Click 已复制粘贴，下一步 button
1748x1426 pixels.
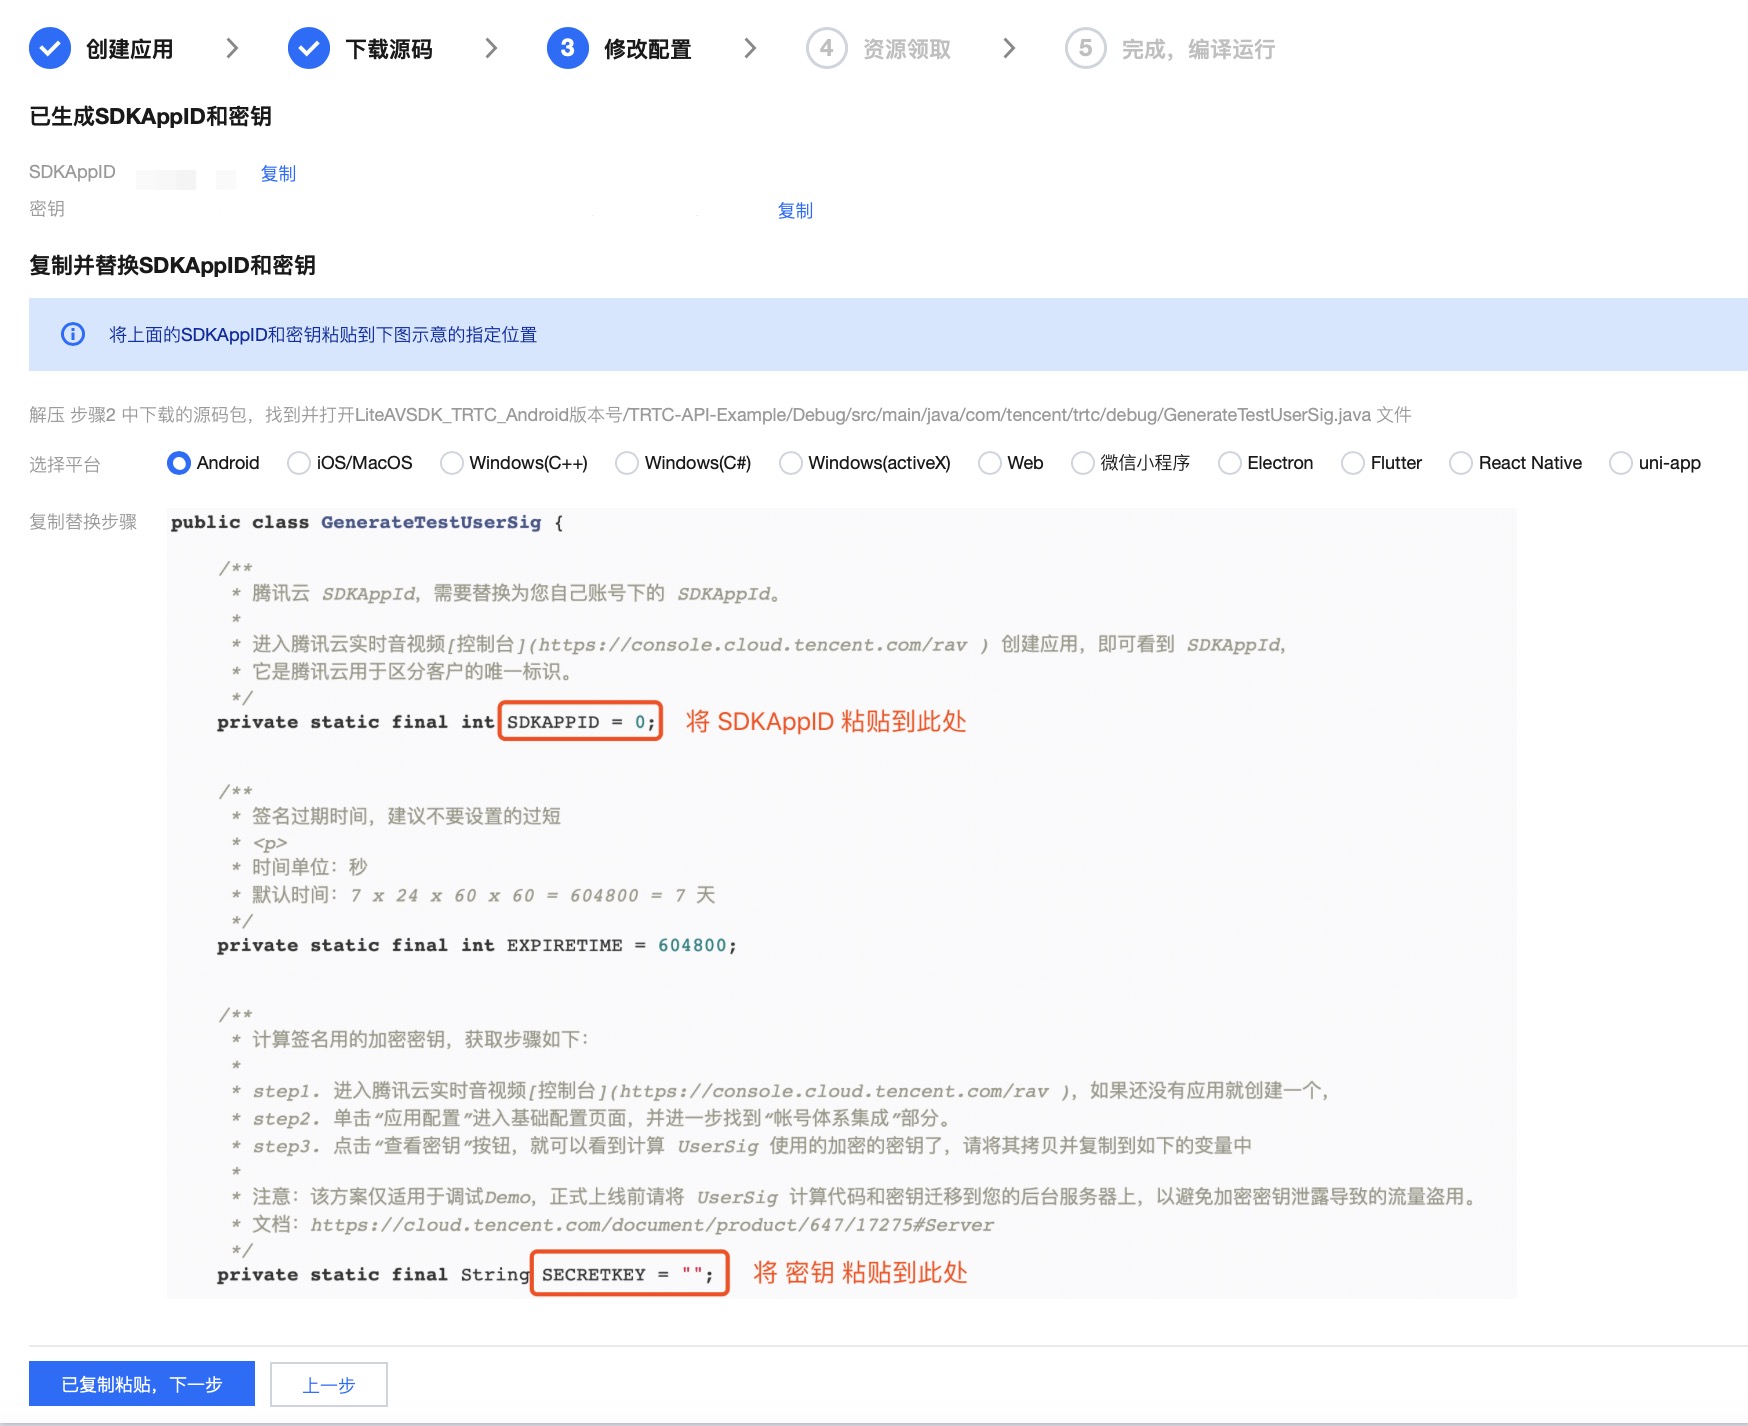click(142, 1384)
